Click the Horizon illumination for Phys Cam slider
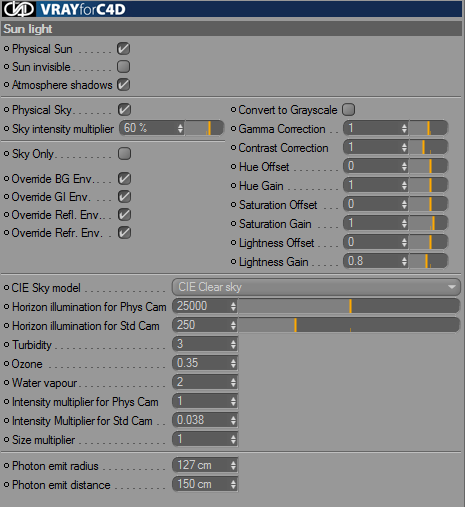The image size is (465, 507). tap(349, 306)
